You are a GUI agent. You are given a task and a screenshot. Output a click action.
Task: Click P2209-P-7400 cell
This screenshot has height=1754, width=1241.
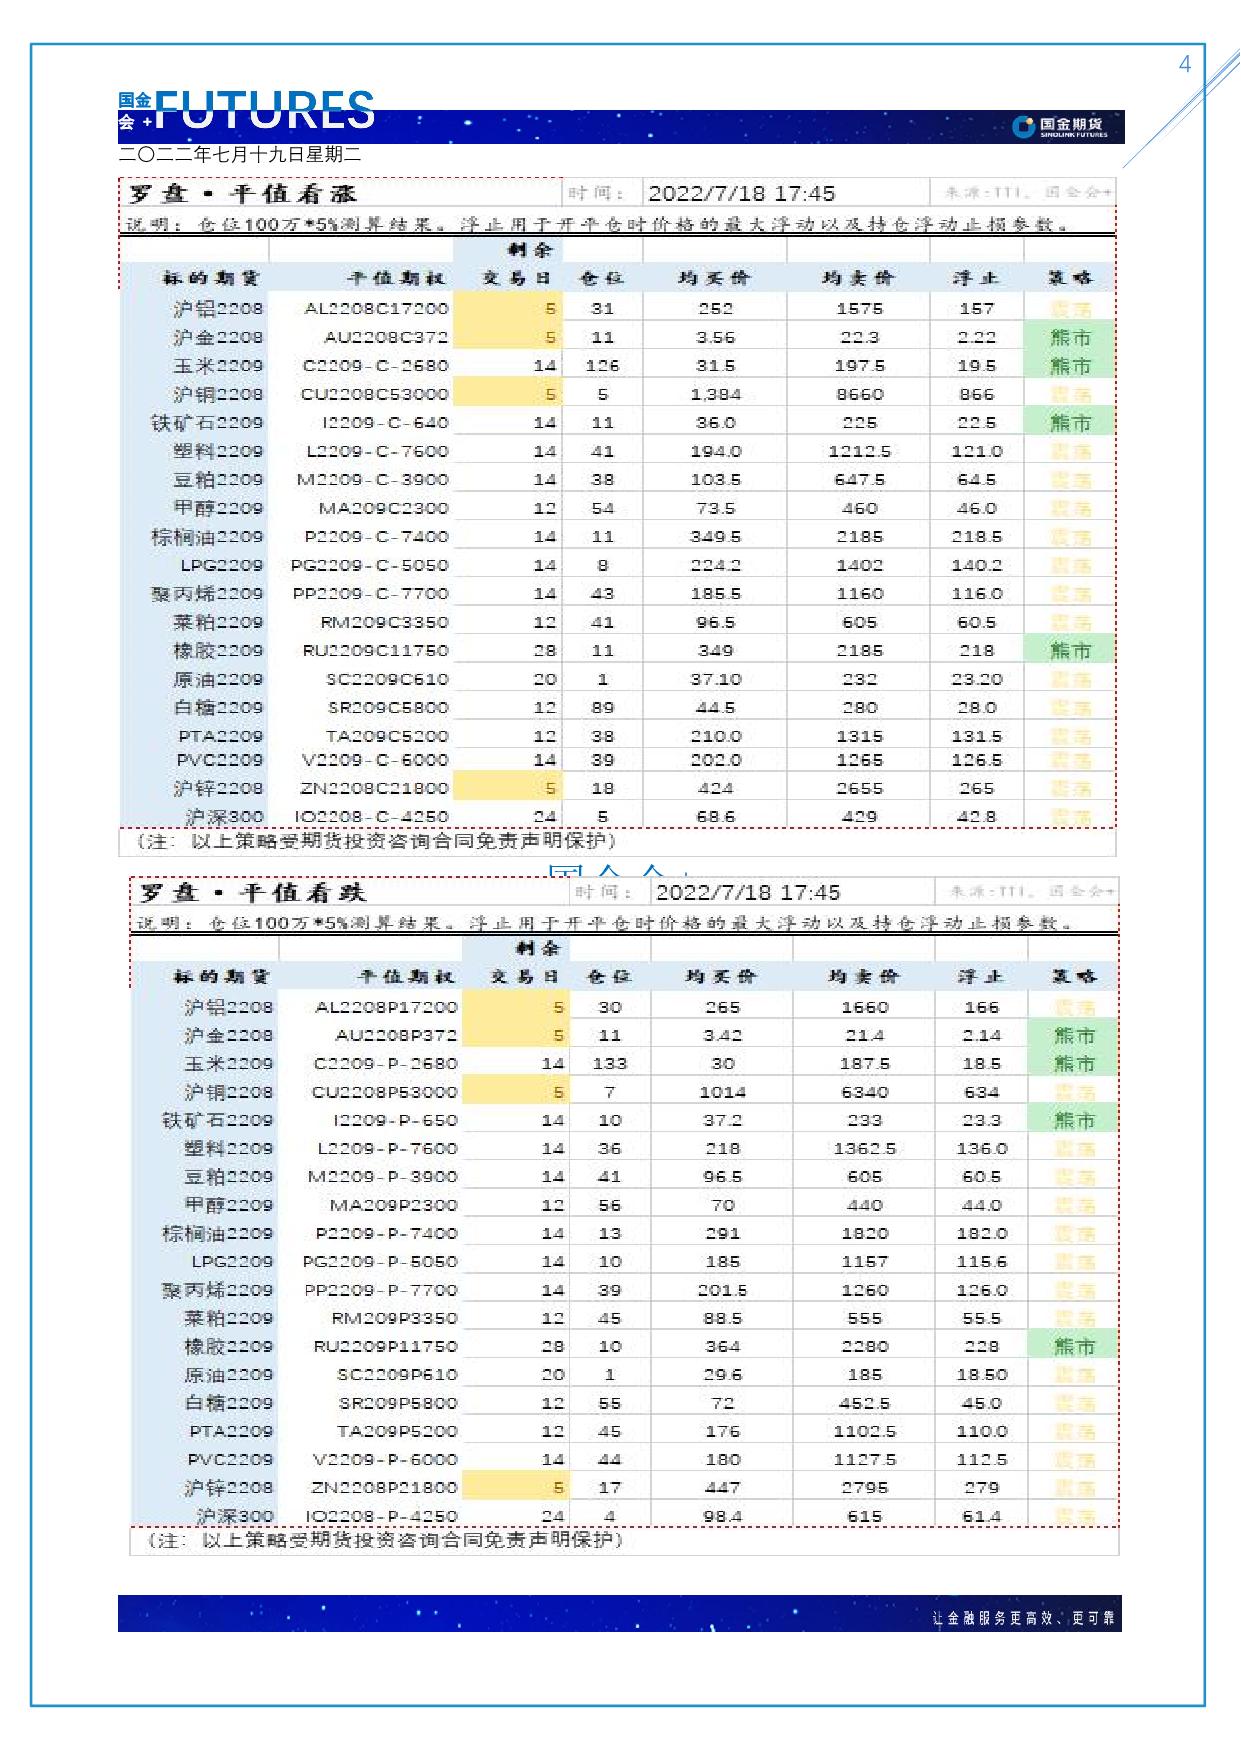tap(387, 1233)
